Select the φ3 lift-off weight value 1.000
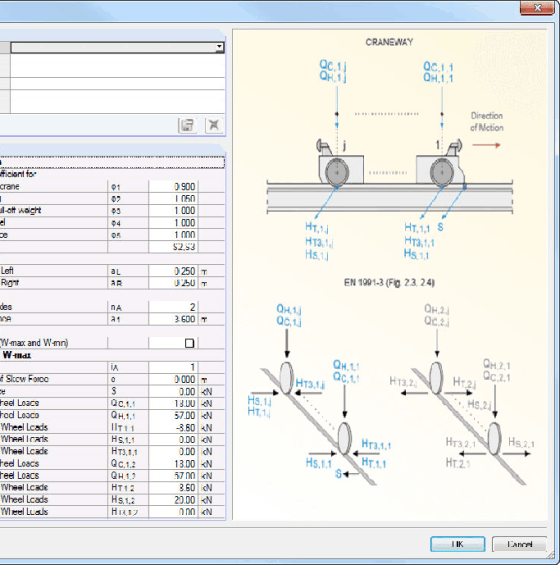 click(173, 210)
